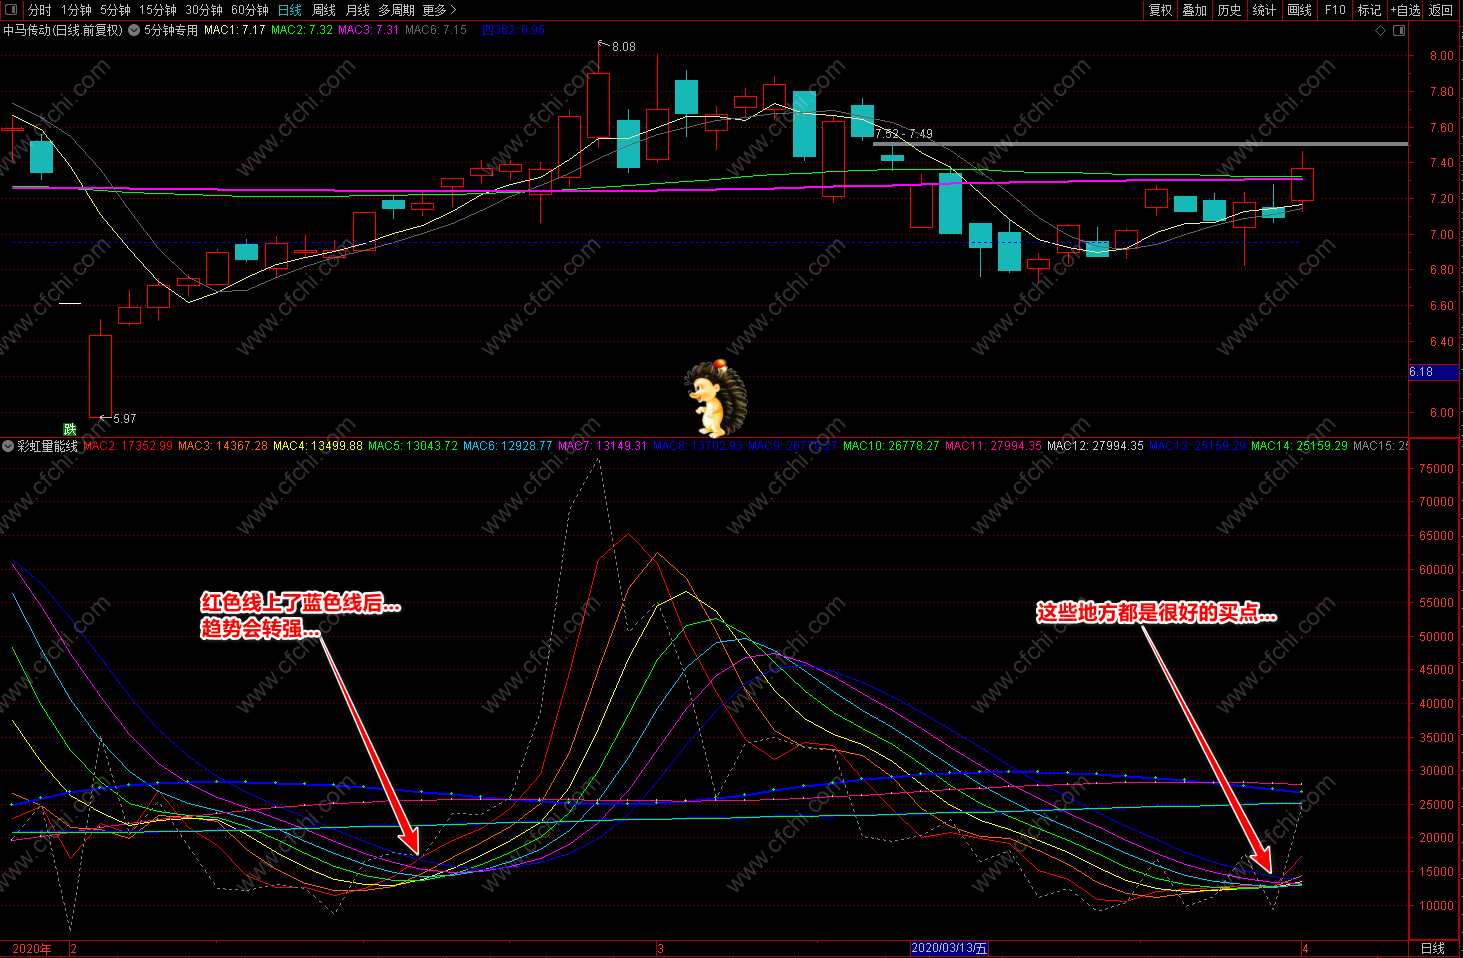Image resolution: width=1463 pixels, height=958 pixels.
Task: Click the diamond marker icon at top right
Action: tap(1381, 30)
